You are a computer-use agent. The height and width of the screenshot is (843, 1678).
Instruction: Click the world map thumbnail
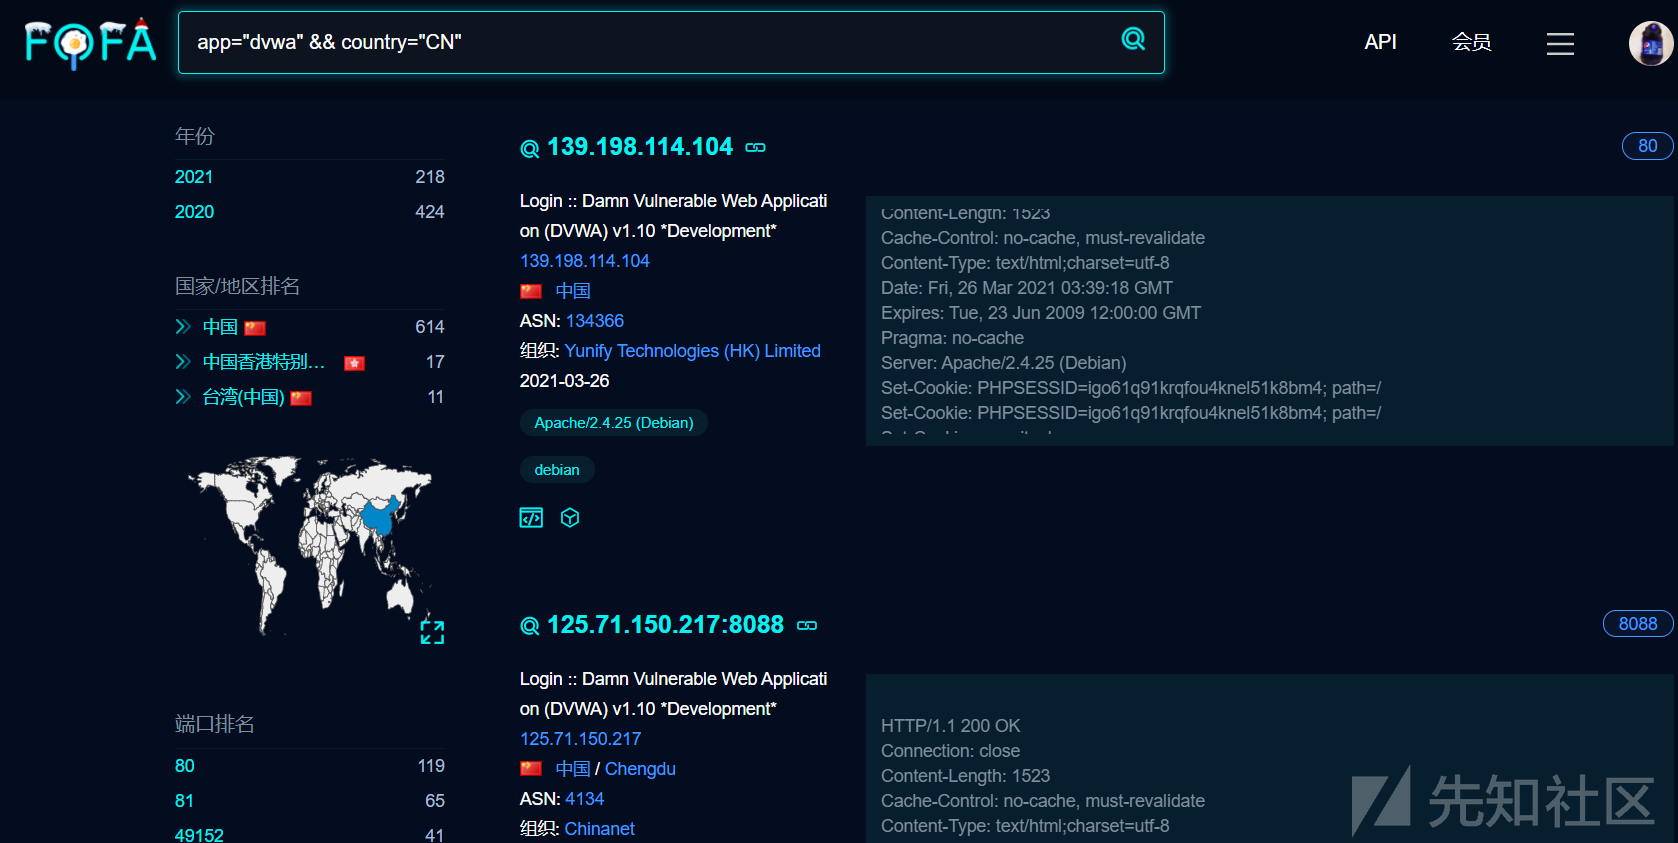310,545
